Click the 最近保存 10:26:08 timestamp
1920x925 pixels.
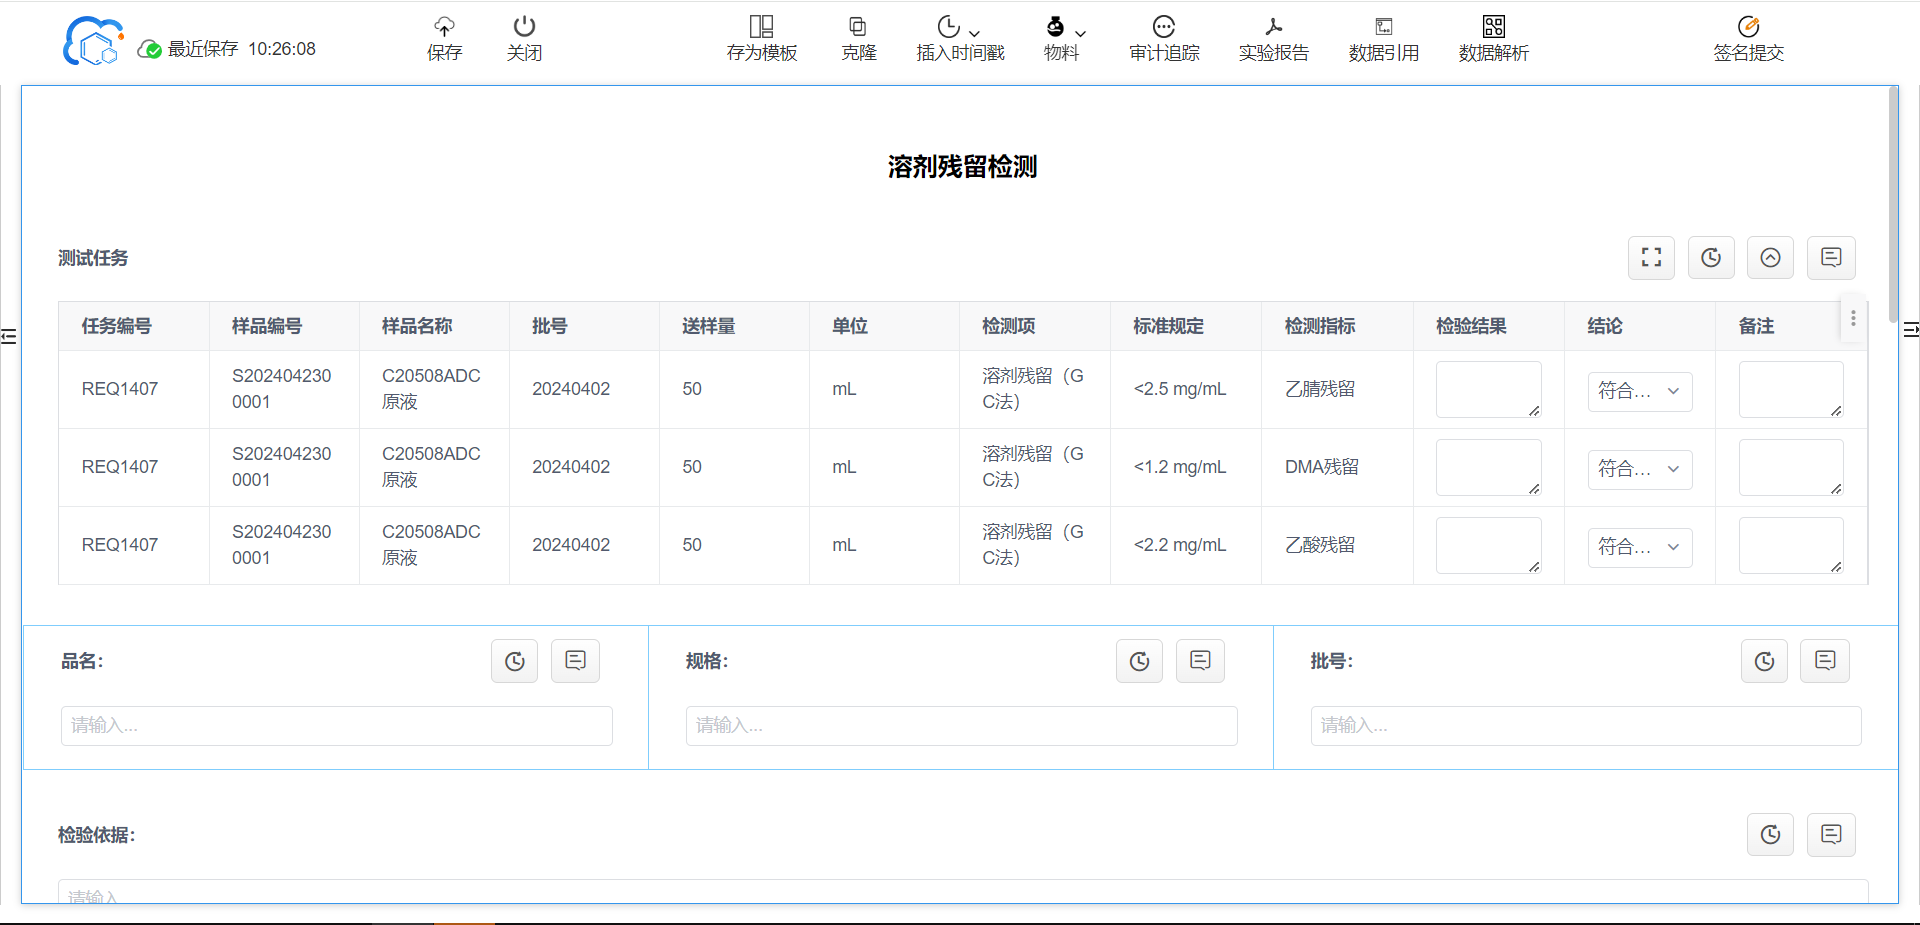241,49
